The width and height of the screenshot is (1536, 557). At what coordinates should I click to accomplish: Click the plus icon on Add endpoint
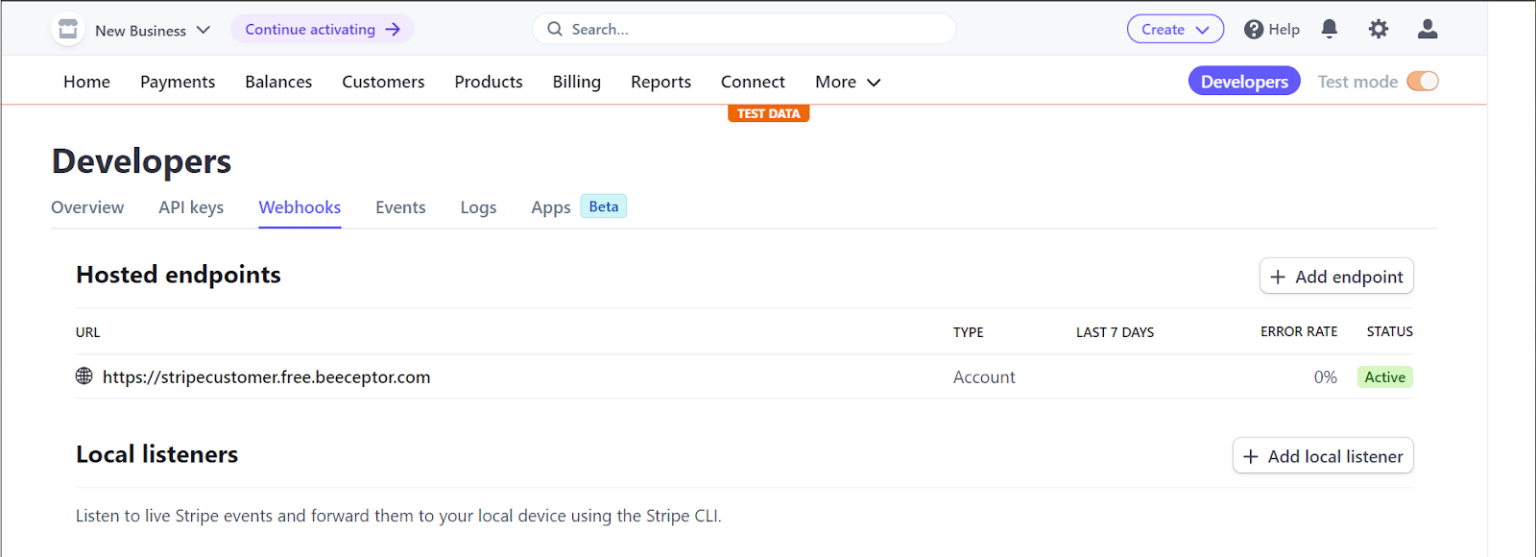(x=1277, y=277)
